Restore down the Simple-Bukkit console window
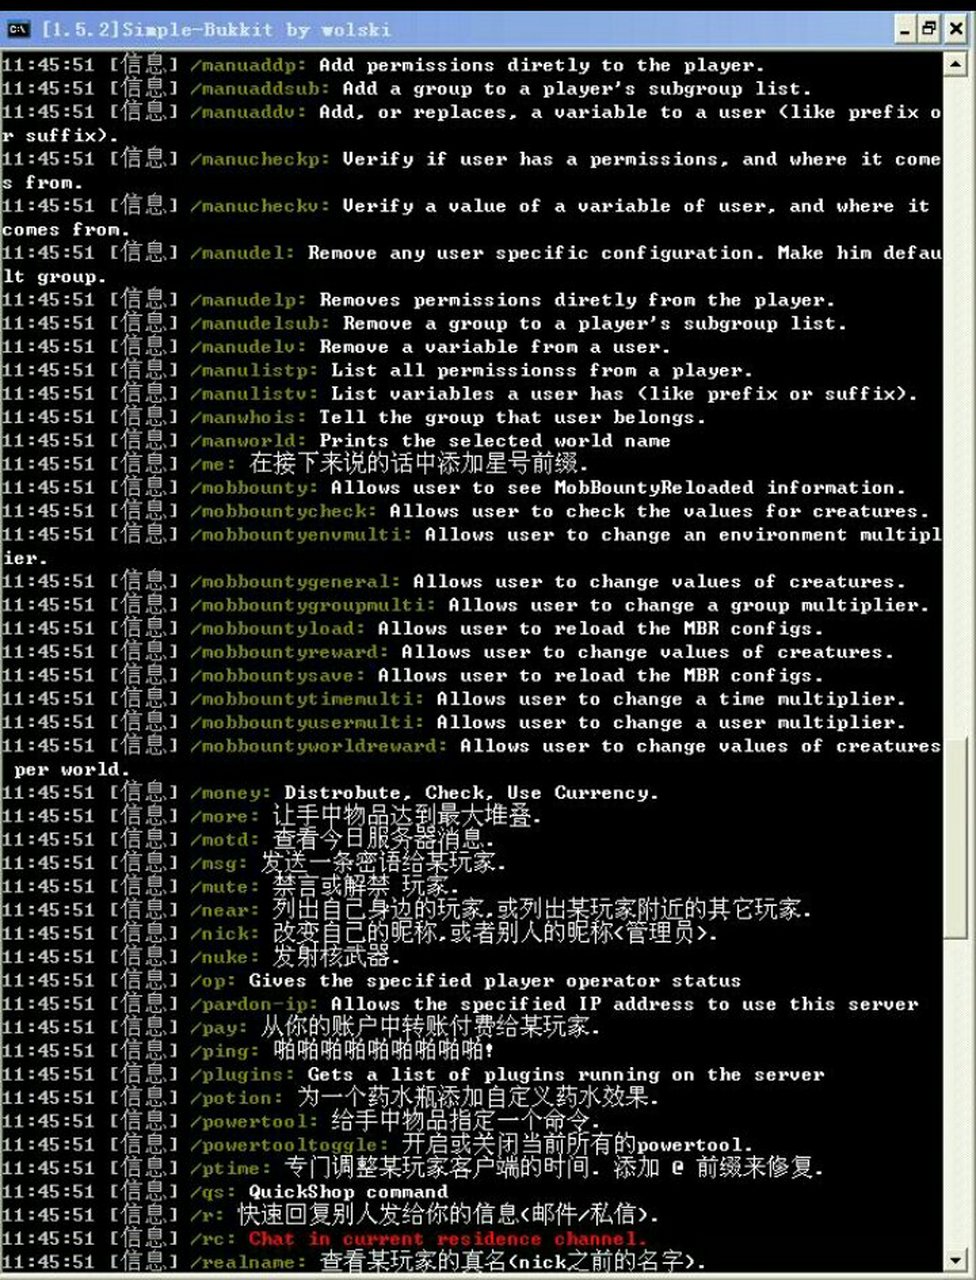Image resolution: width=976 pixels, height=1280 pixels. point(929,29)
